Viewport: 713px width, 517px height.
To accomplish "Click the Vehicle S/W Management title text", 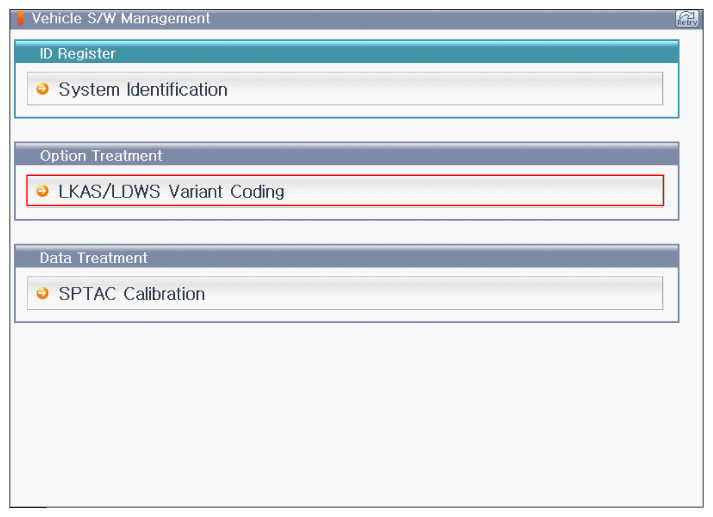I will (x=121, y=18).
